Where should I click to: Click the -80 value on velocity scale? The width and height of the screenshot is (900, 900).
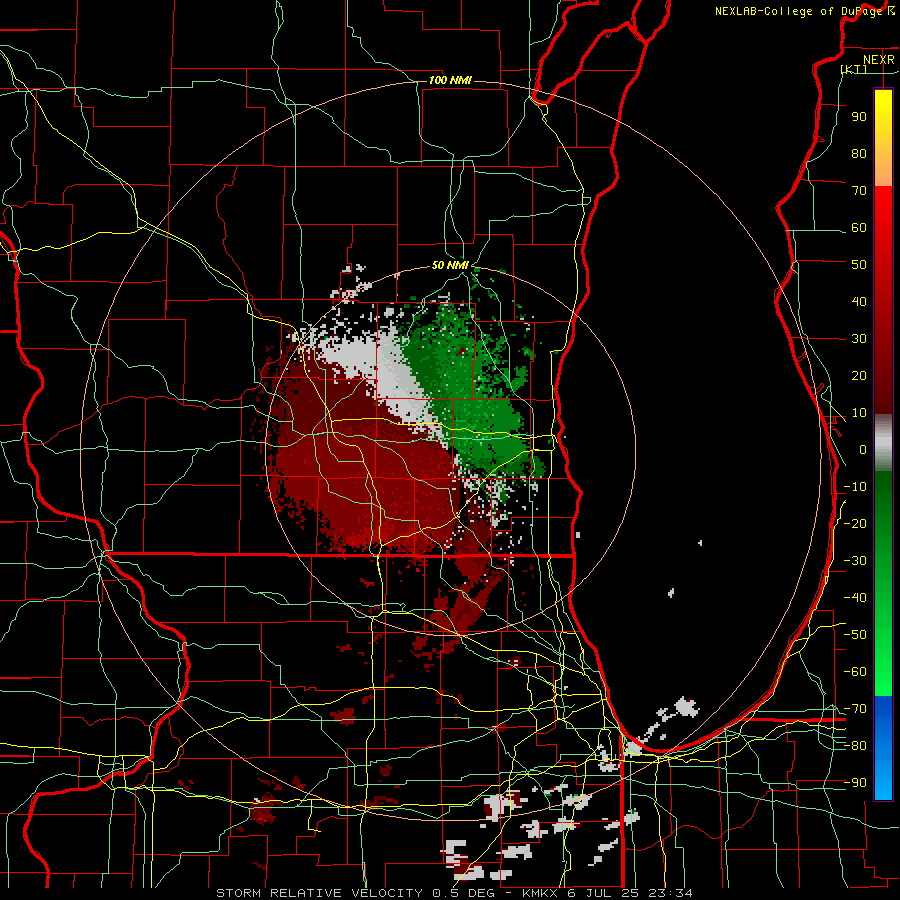point(855,746)
